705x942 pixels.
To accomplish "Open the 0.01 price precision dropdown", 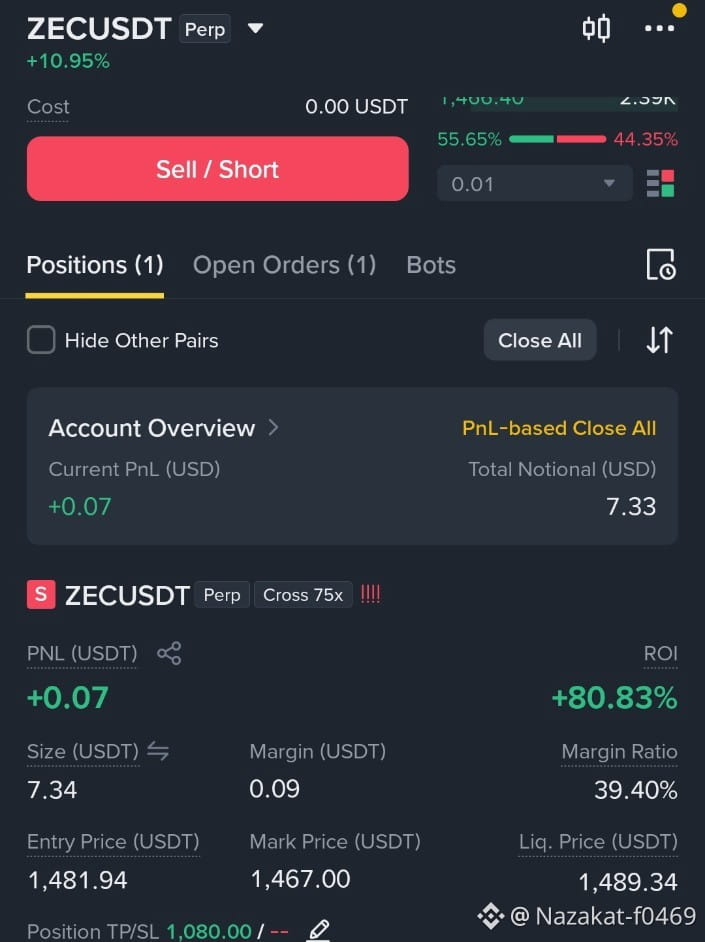I will (x=534, y=183).
